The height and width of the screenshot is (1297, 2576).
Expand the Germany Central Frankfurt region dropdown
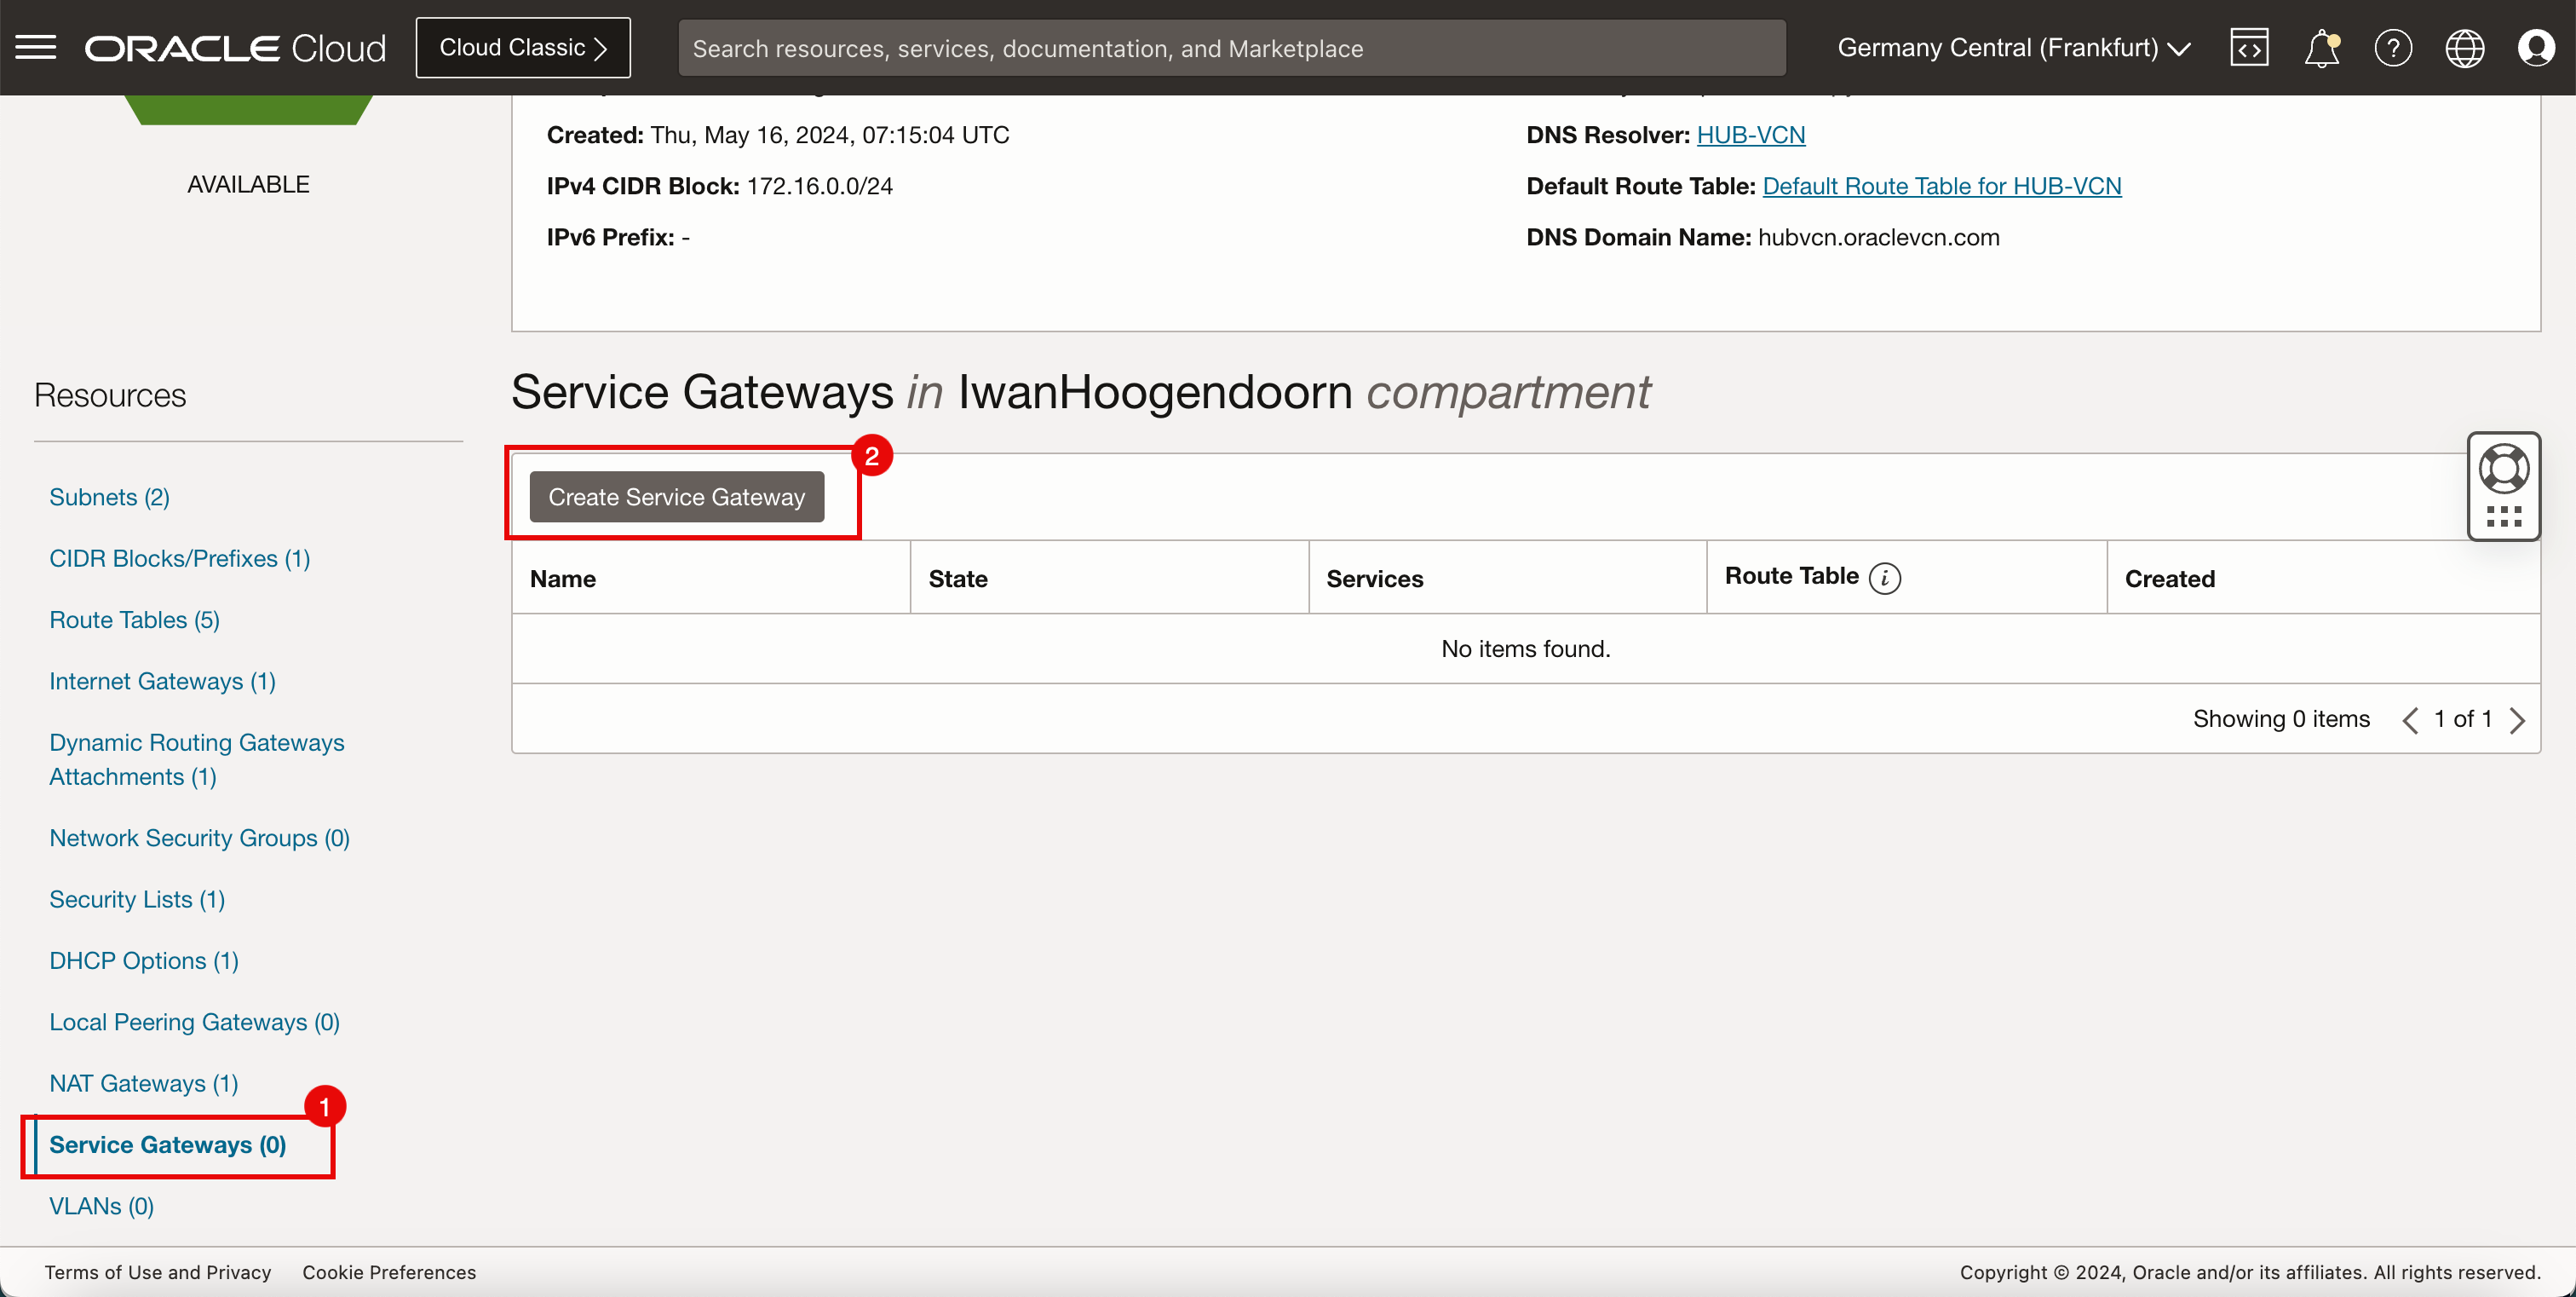(x=2012, y=46)
